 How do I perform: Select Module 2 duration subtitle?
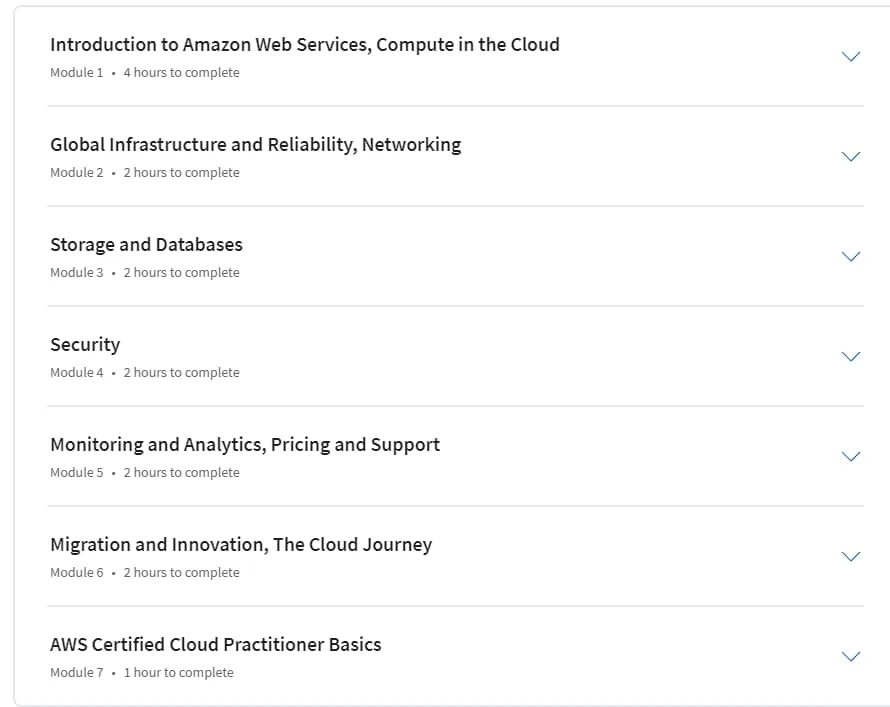pyautogui.click(x=145, y=172)
